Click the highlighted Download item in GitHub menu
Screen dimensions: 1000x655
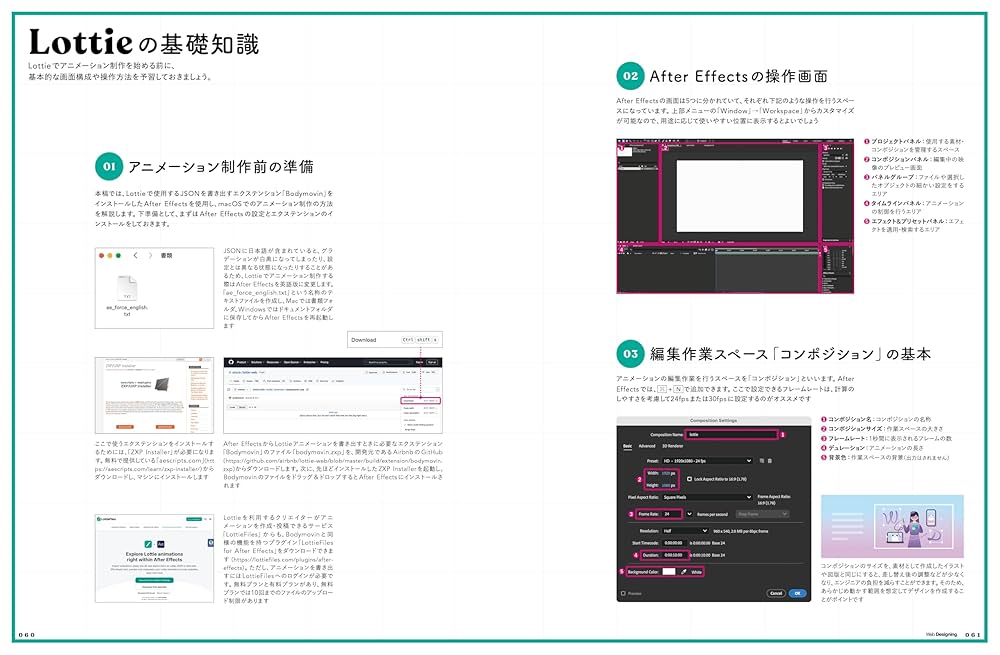pyautogui.click(x=420, y=401)
